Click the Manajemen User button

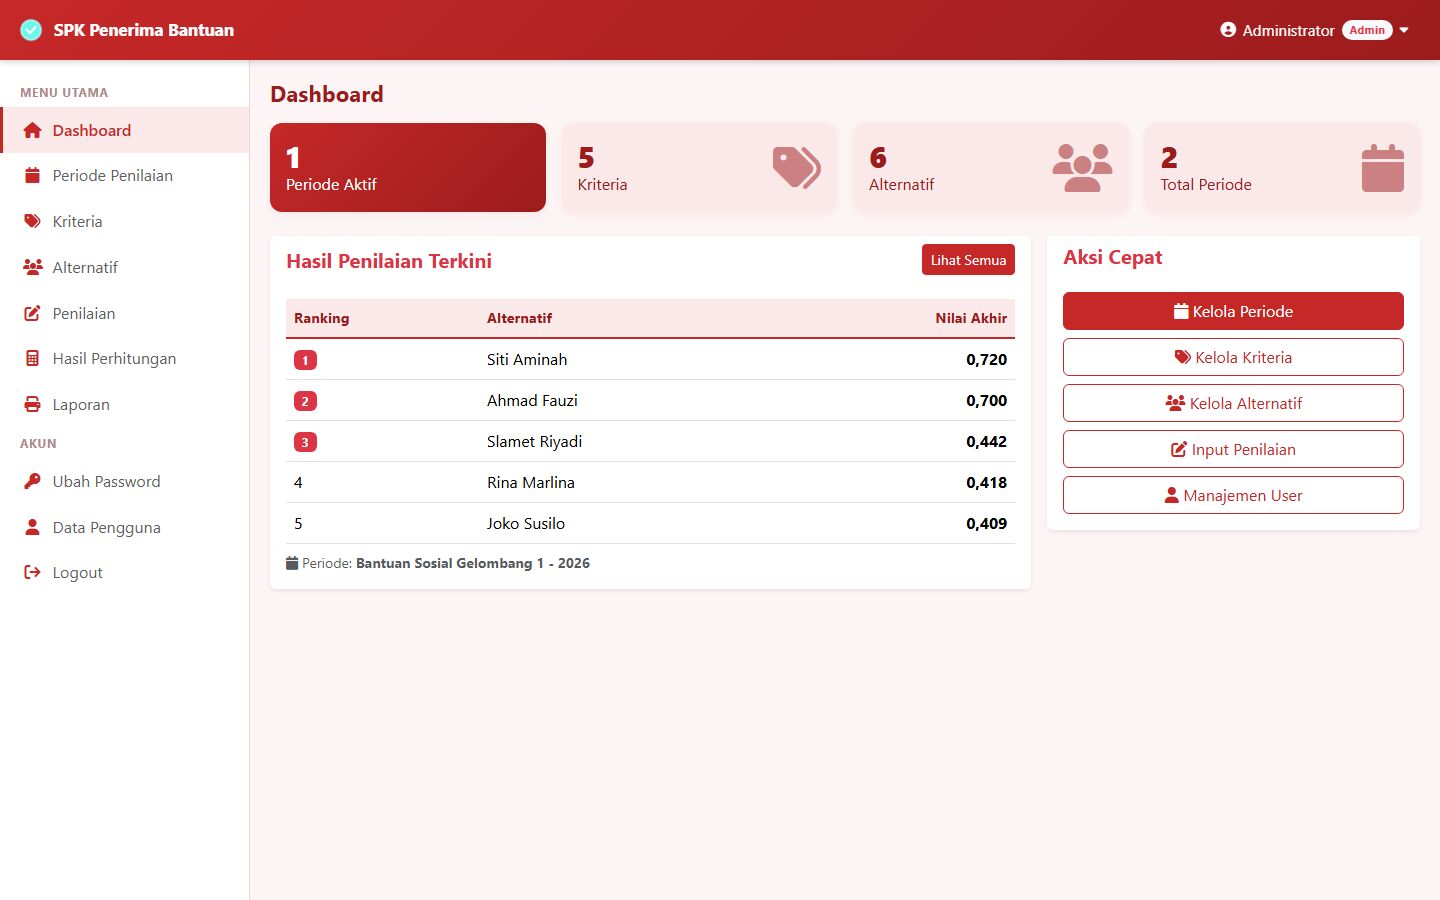(1233, 495)
